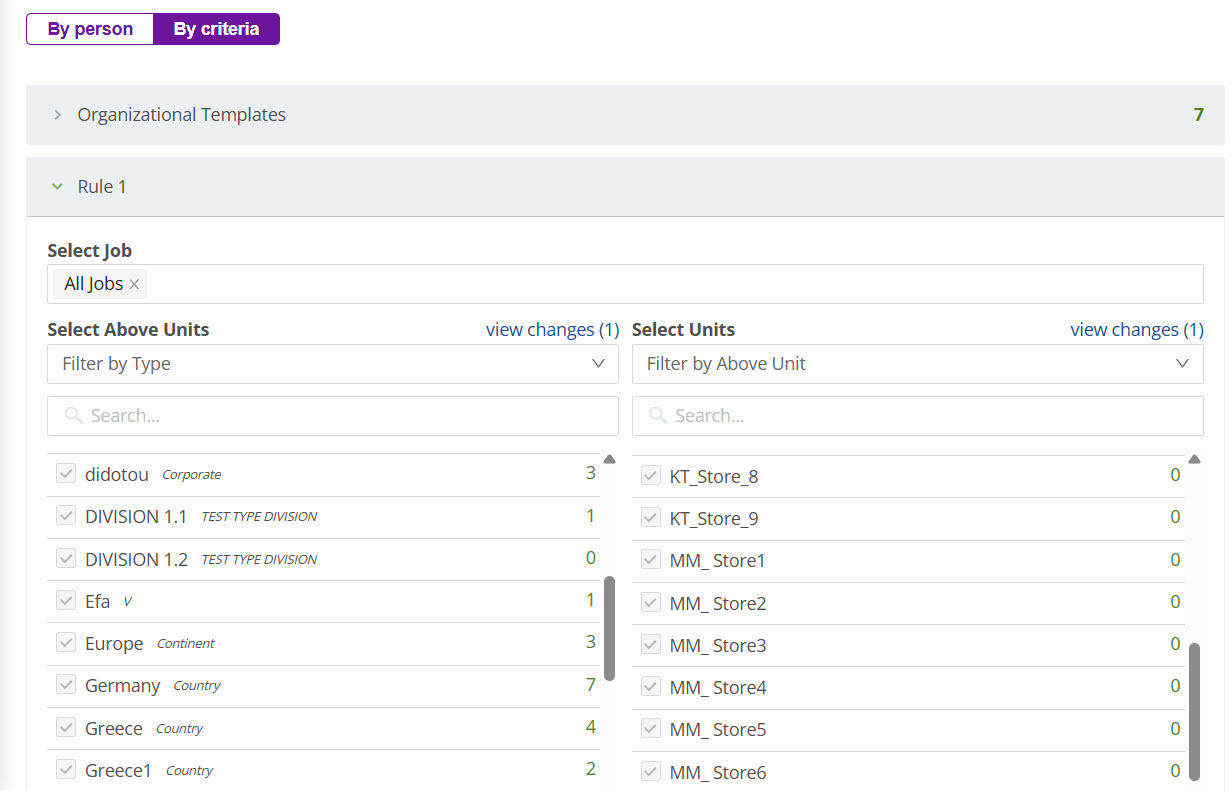Click the Above Units list scrollbar thumb
The height and width of the screenshot is (791, 1231).
pos(610,628)
